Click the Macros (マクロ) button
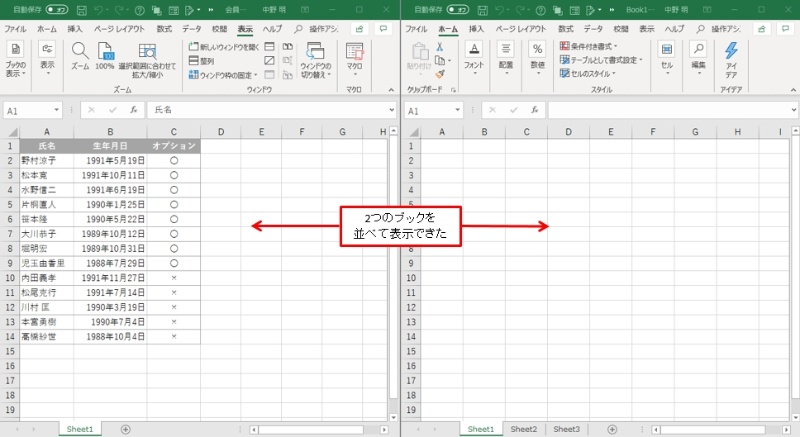 [354, 58]
